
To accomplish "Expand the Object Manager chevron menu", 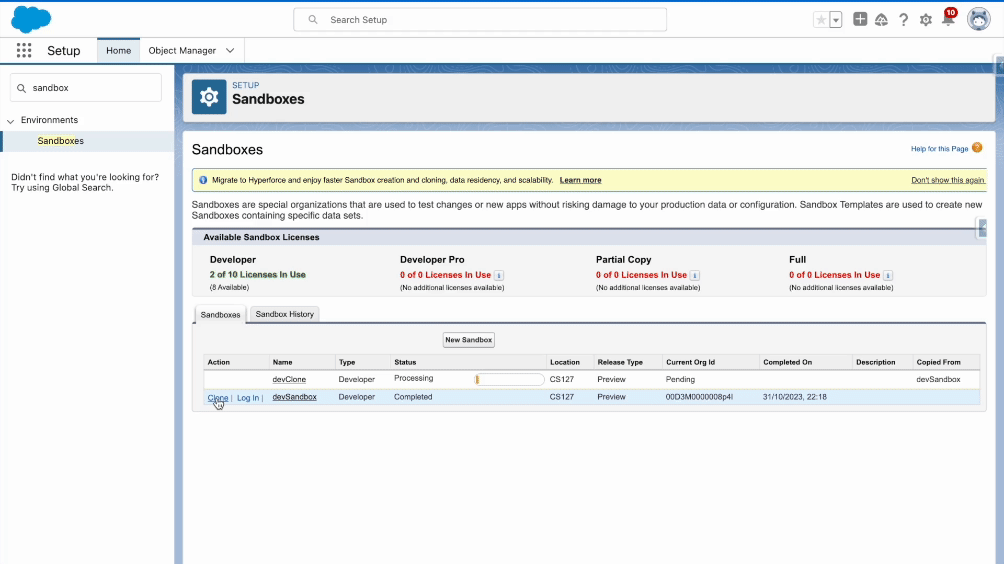I will coord(230,51).
